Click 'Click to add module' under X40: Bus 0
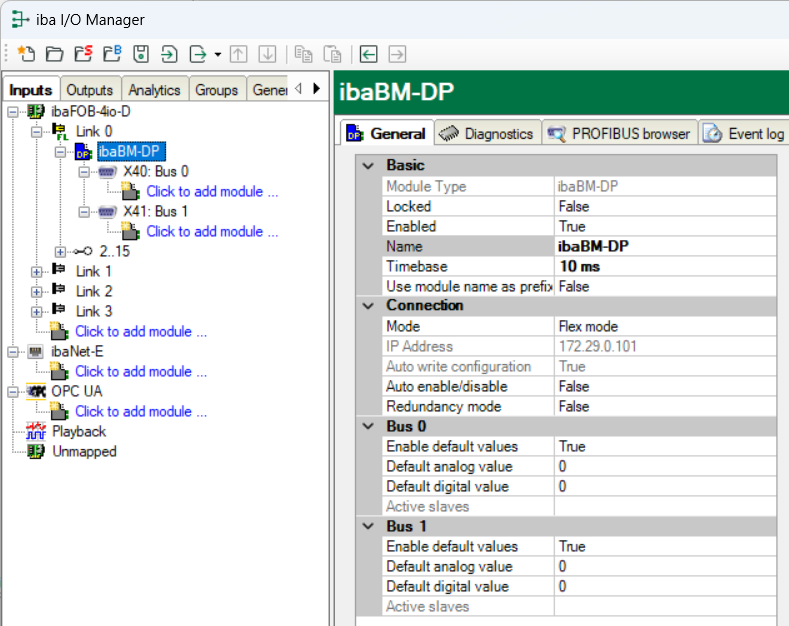Image resolution: width=789 pixels, height=626 pixels. click(211, 191)
